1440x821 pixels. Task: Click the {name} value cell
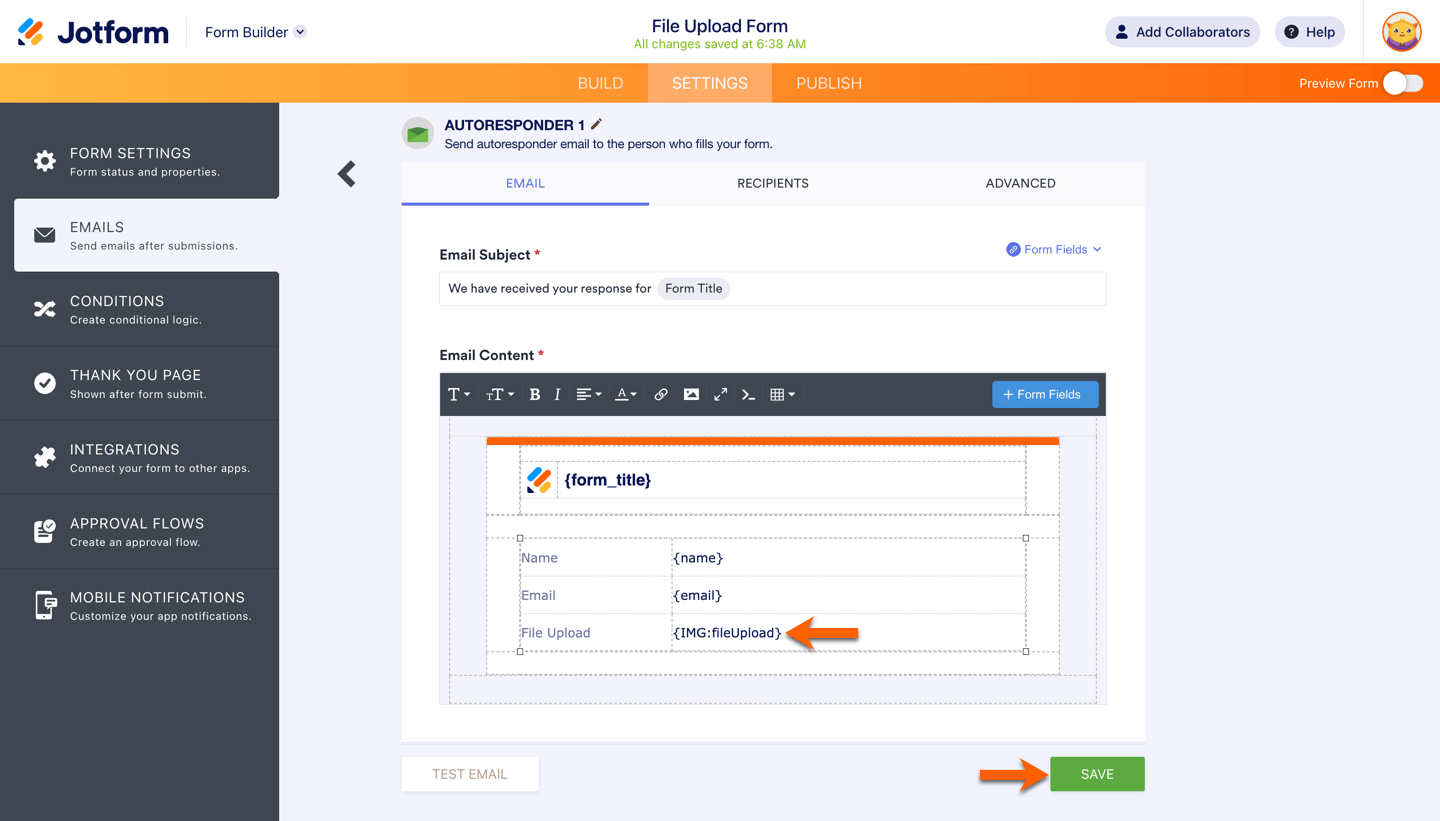849,558
